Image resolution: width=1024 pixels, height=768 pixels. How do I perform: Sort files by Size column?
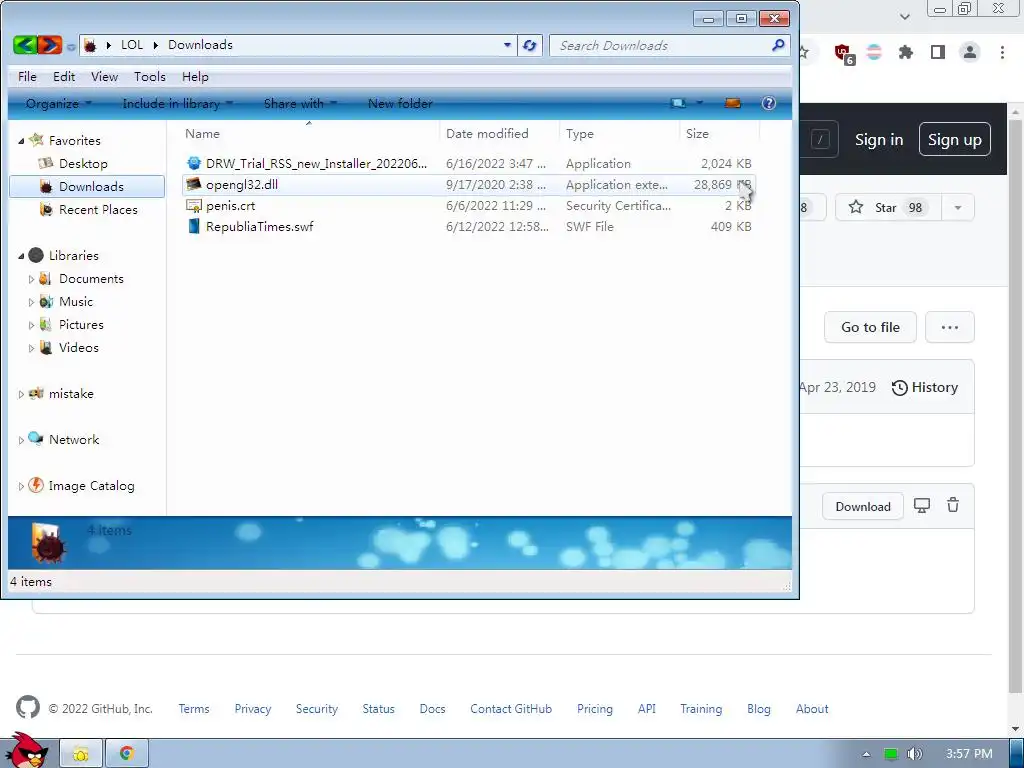[697, 133]
